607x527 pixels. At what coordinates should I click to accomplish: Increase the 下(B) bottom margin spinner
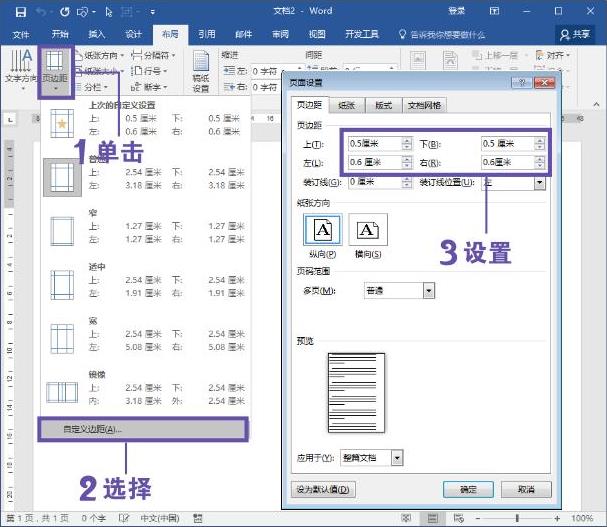click(x=540, y=141)
